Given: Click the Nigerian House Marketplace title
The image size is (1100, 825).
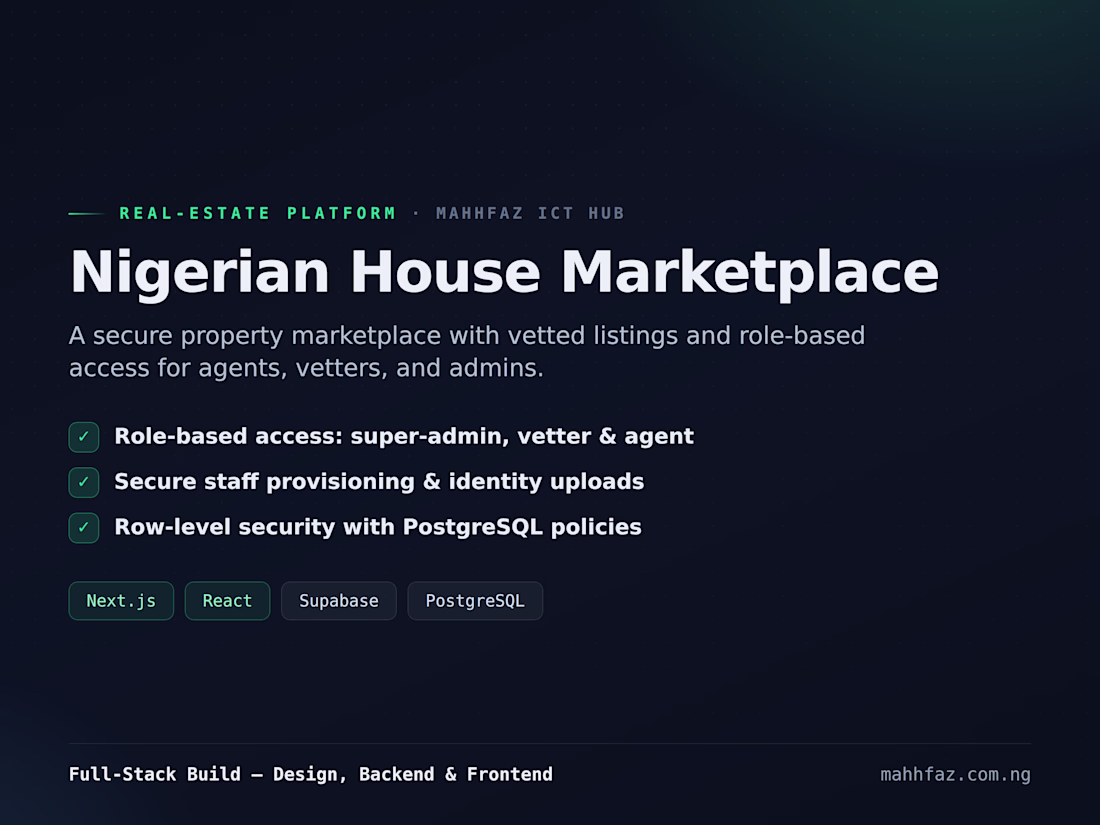Looking at the screenshot, I should pos(504,272).
